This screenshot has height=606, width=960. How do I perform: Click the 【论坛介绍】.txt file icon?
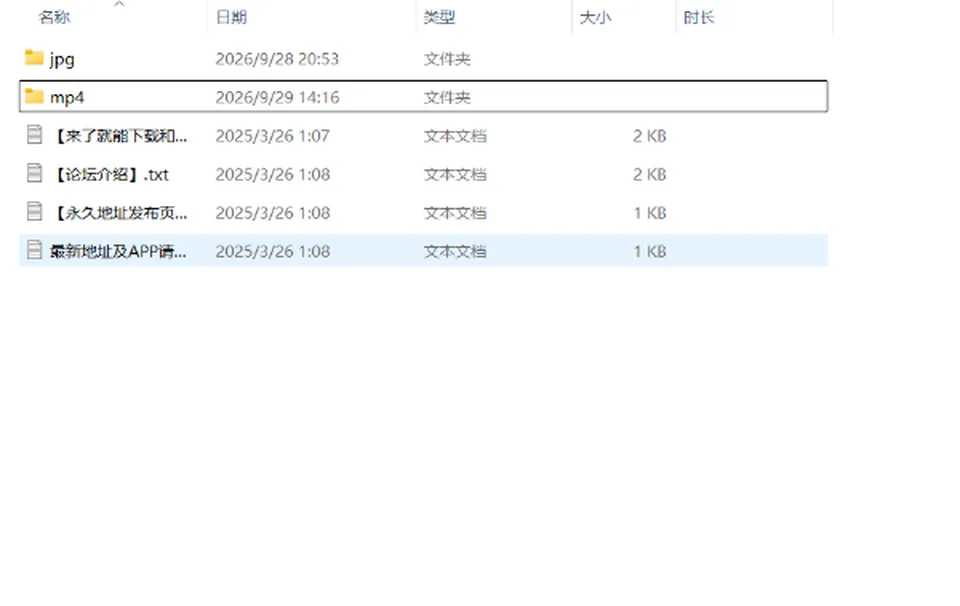coord(34,174)
